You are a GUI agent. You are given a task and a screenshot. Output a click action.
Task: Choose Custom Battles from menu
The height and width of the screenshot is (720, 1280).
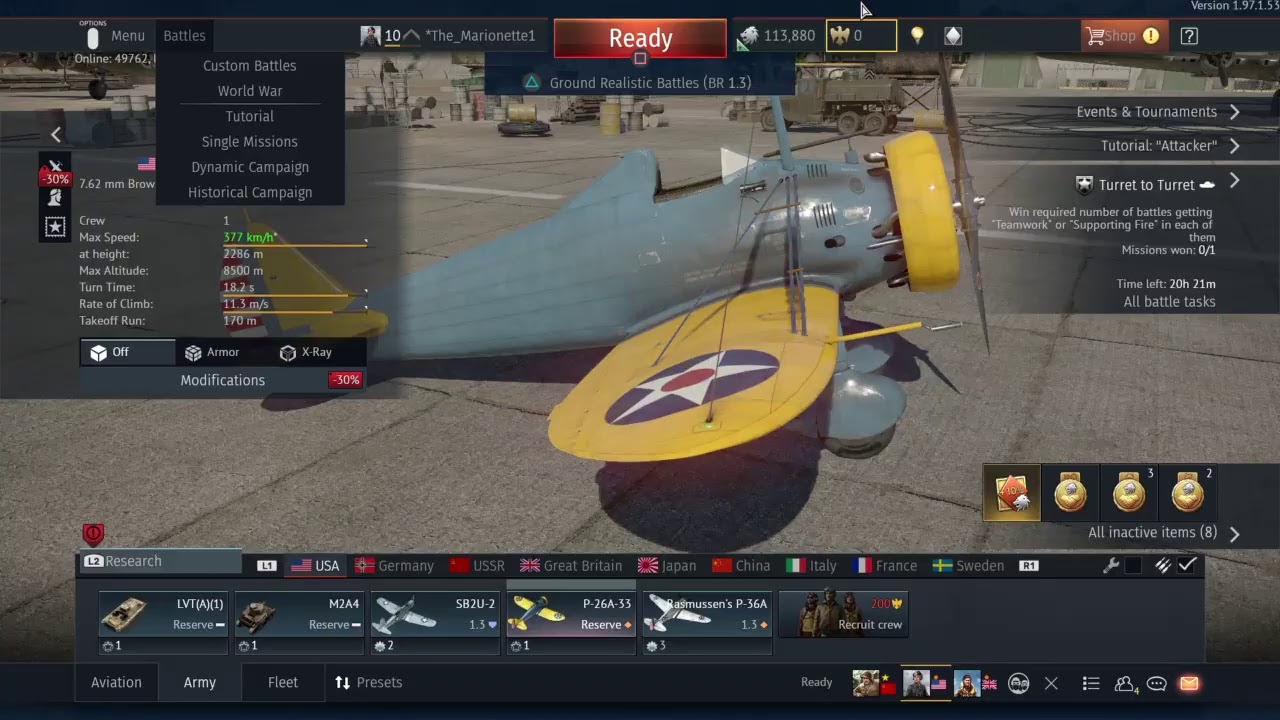[x=250, y=65]
